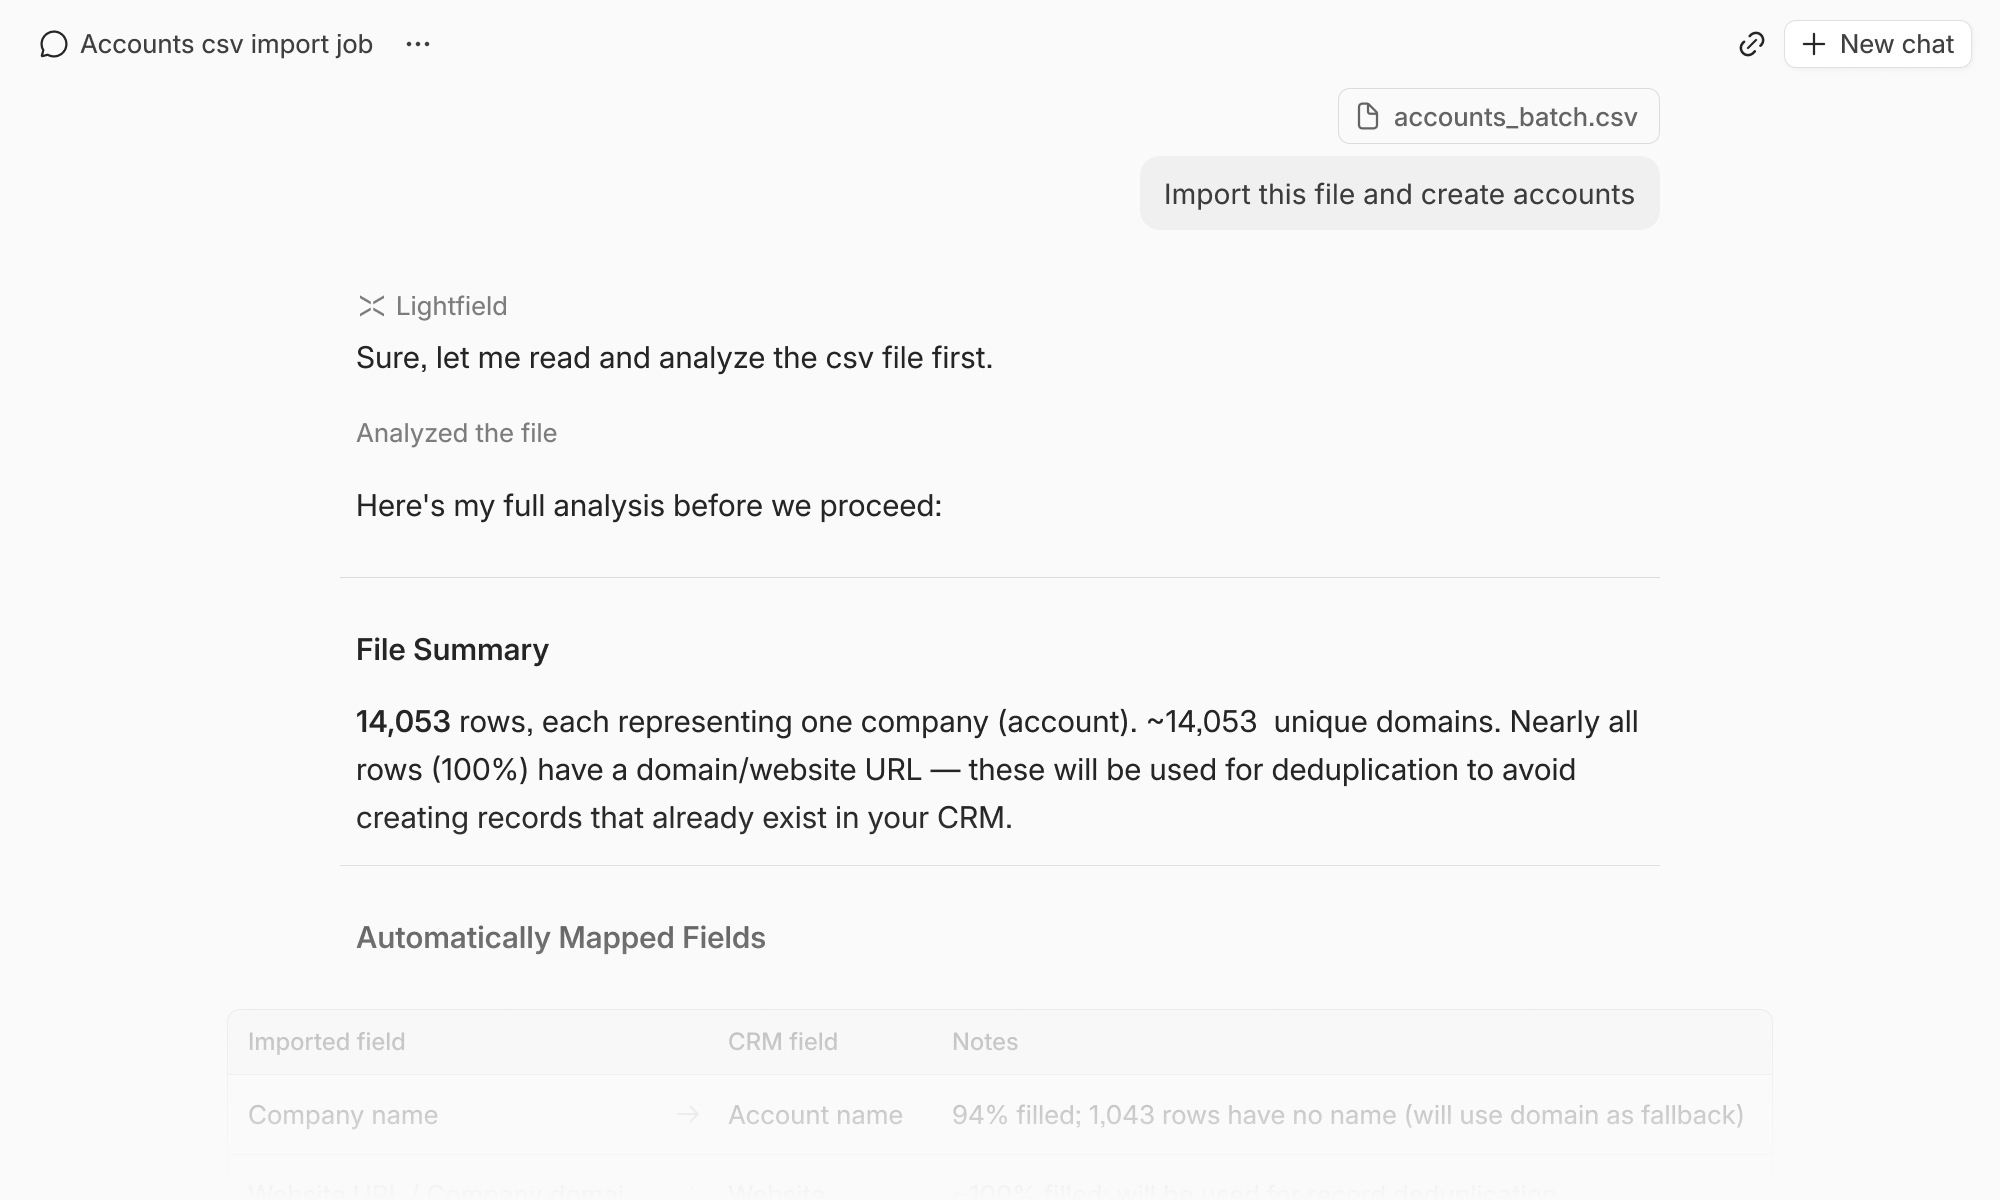The width and height of the screenshot is (2000, 1200).
Task: Open the ellipsis dropdown next to the chat title
Action: coord(418,44)
